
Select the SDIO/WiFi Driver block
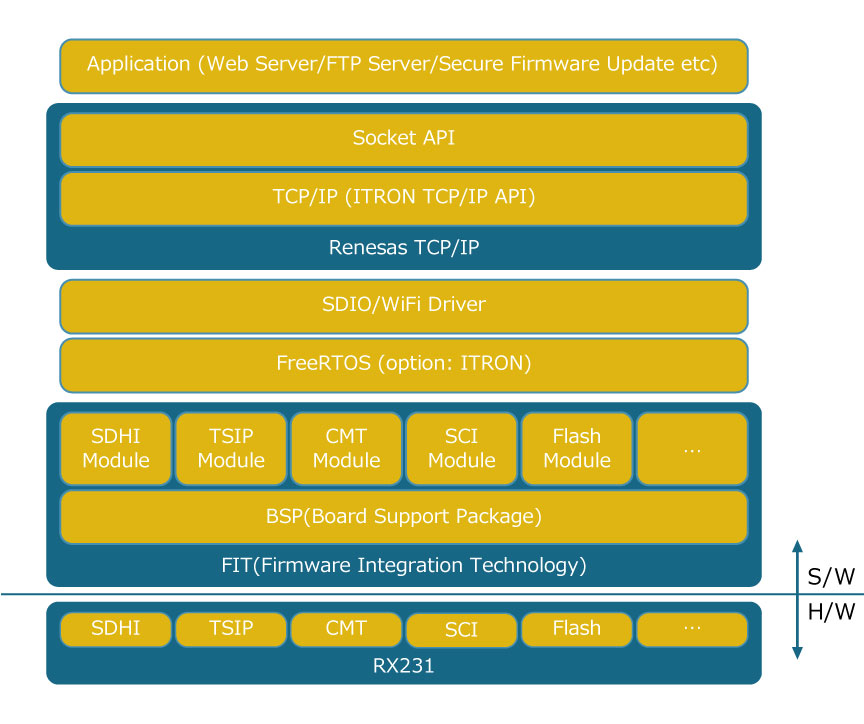(x=404, y=306)
